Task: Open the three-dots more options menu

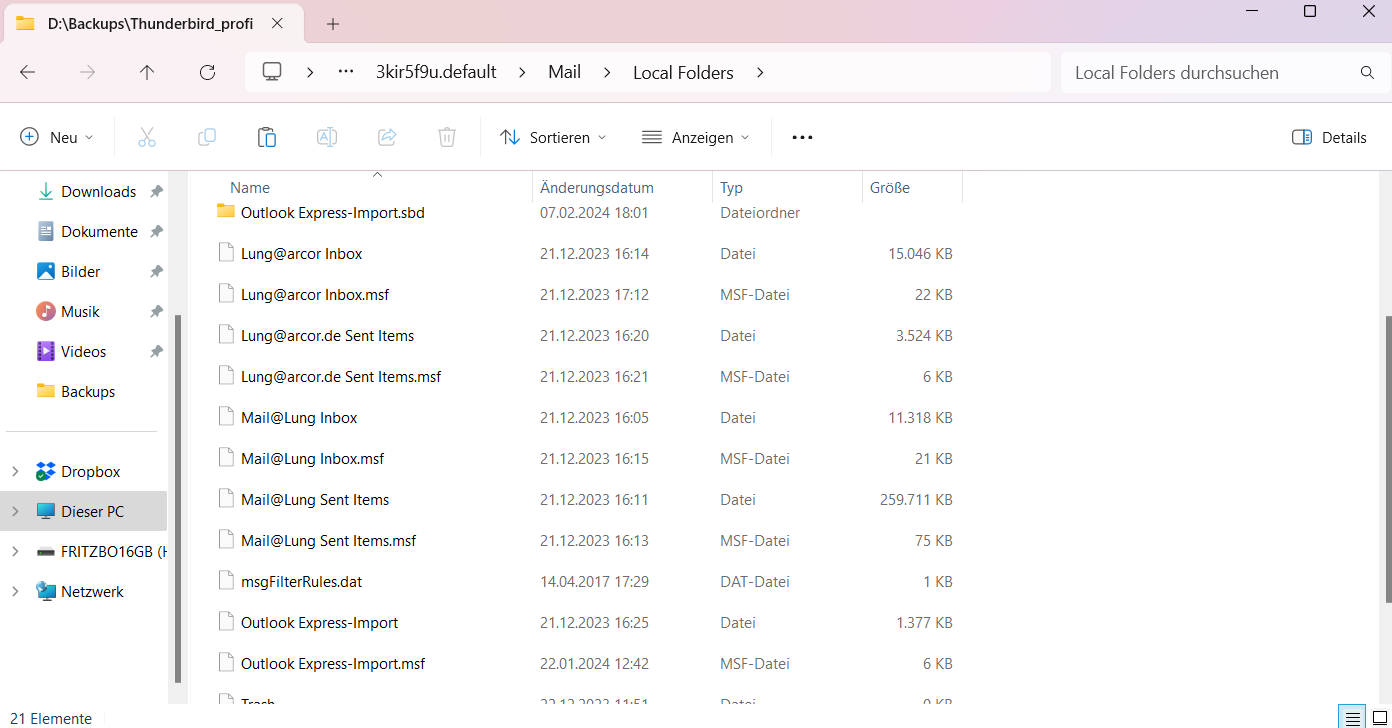Action: (802, 138)
